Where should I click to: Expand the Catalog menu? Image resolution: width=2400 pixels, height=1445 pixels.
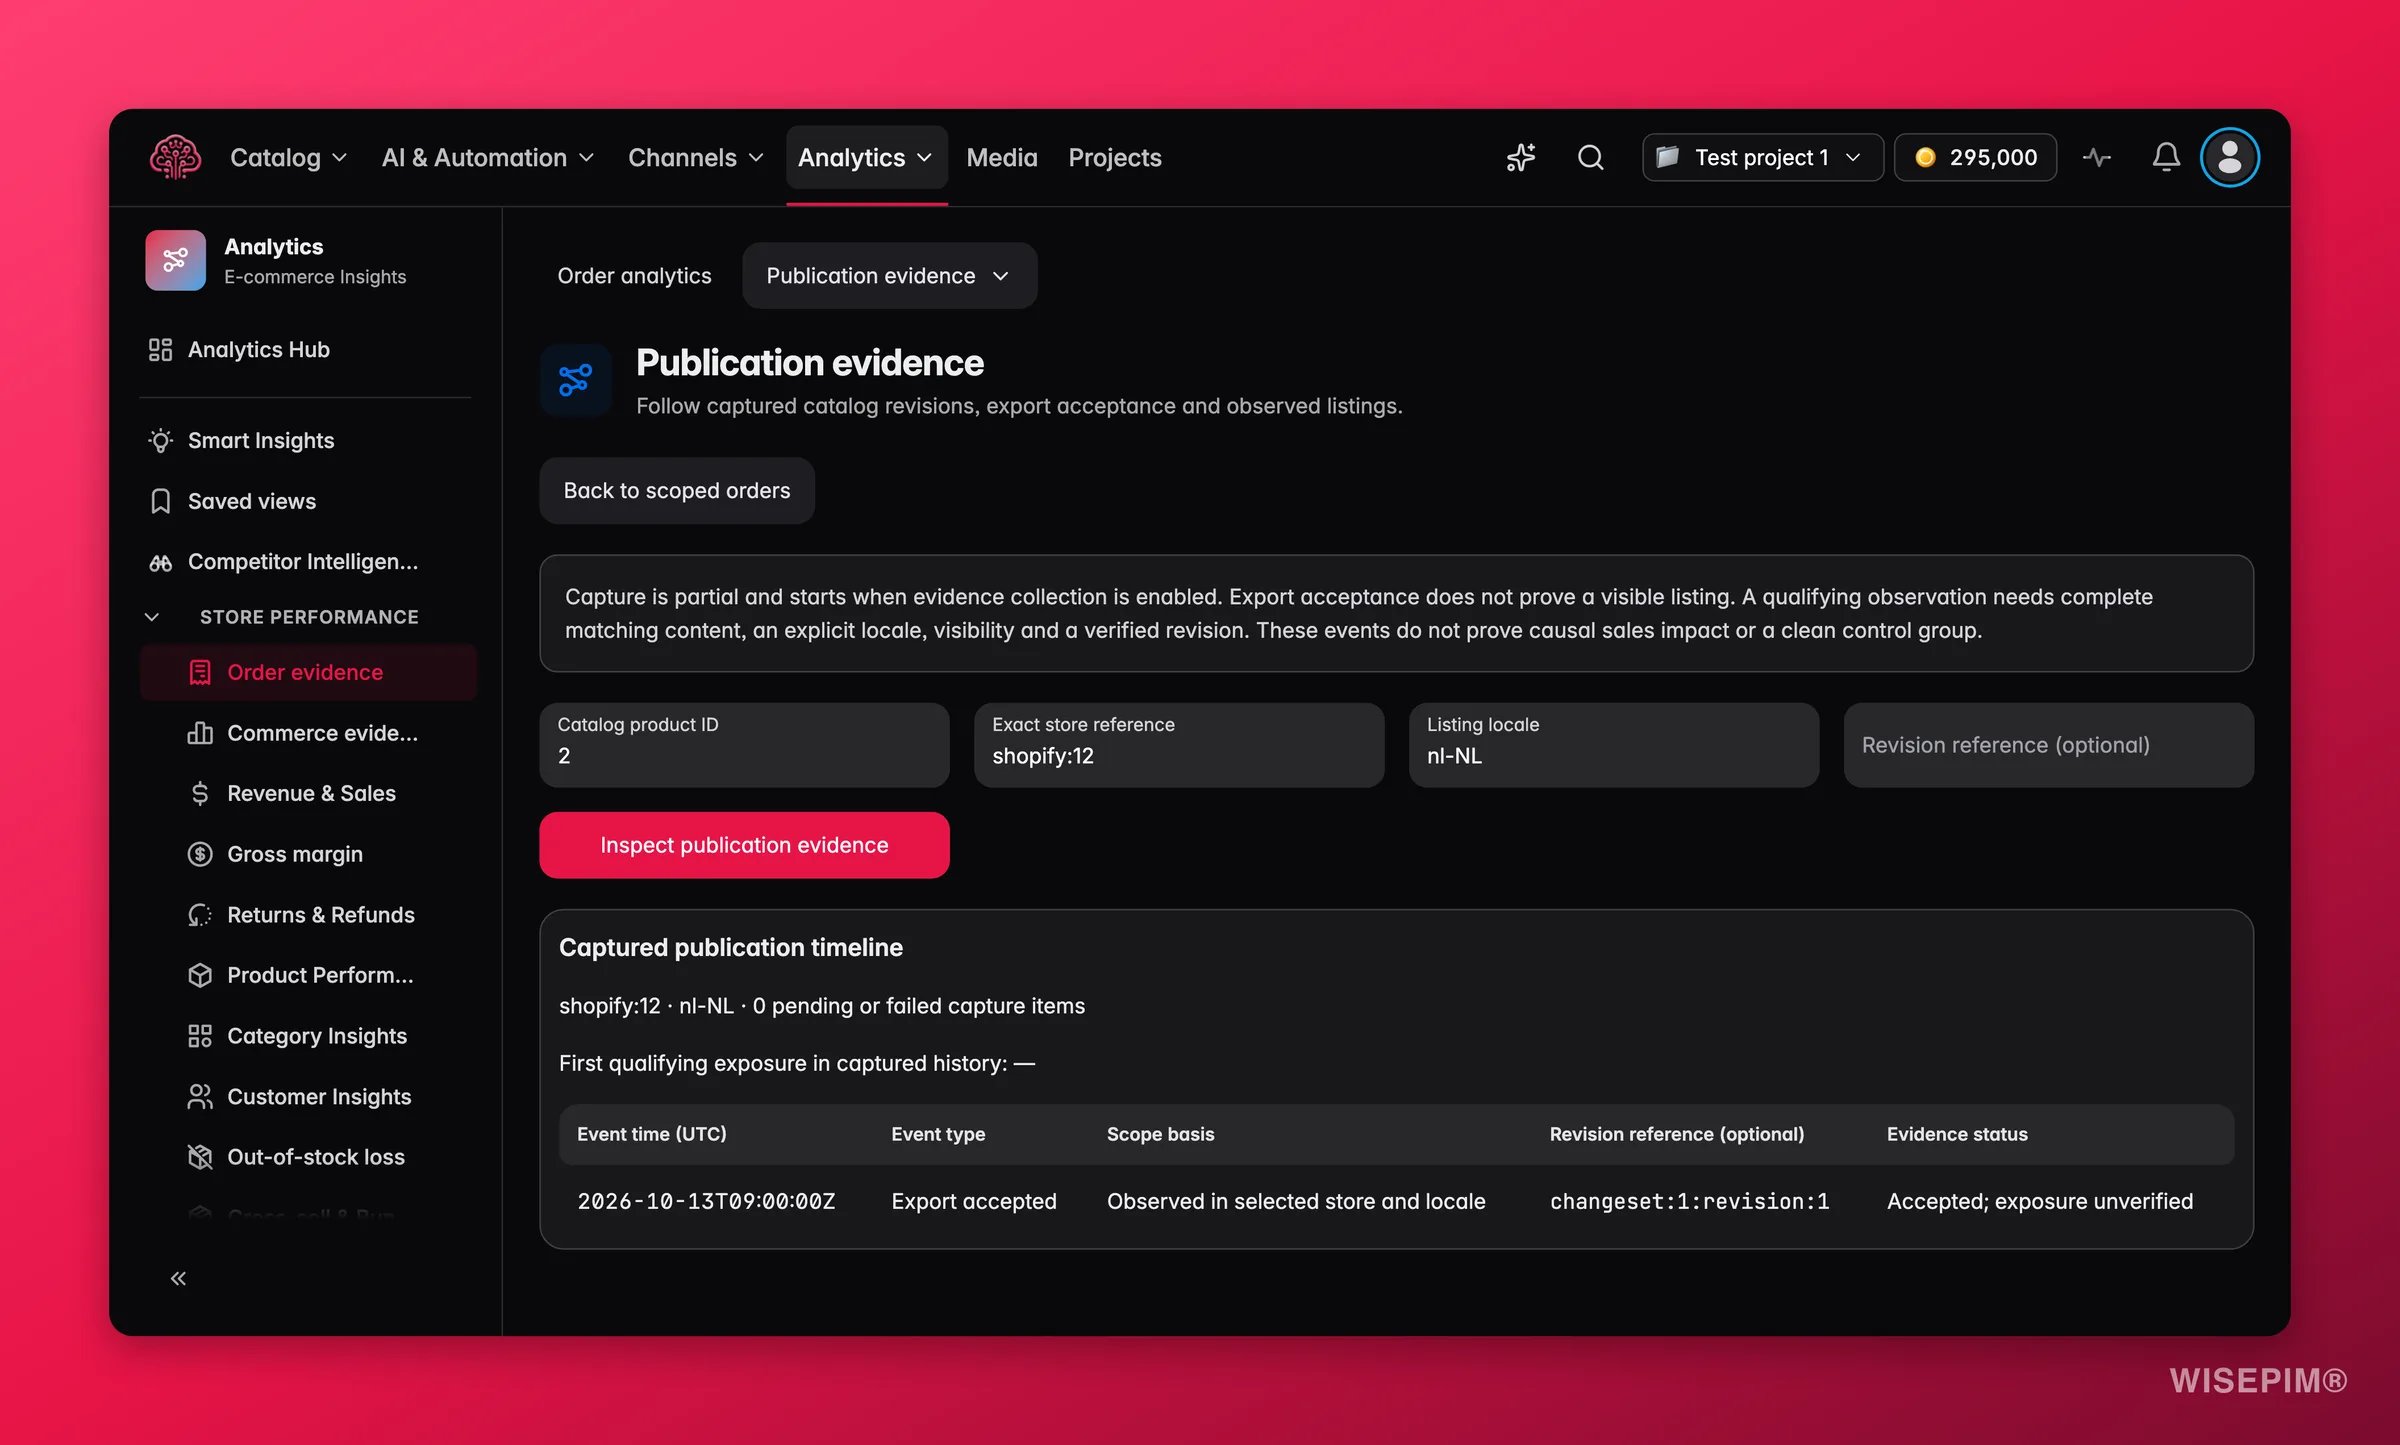(x=288, y=157)
